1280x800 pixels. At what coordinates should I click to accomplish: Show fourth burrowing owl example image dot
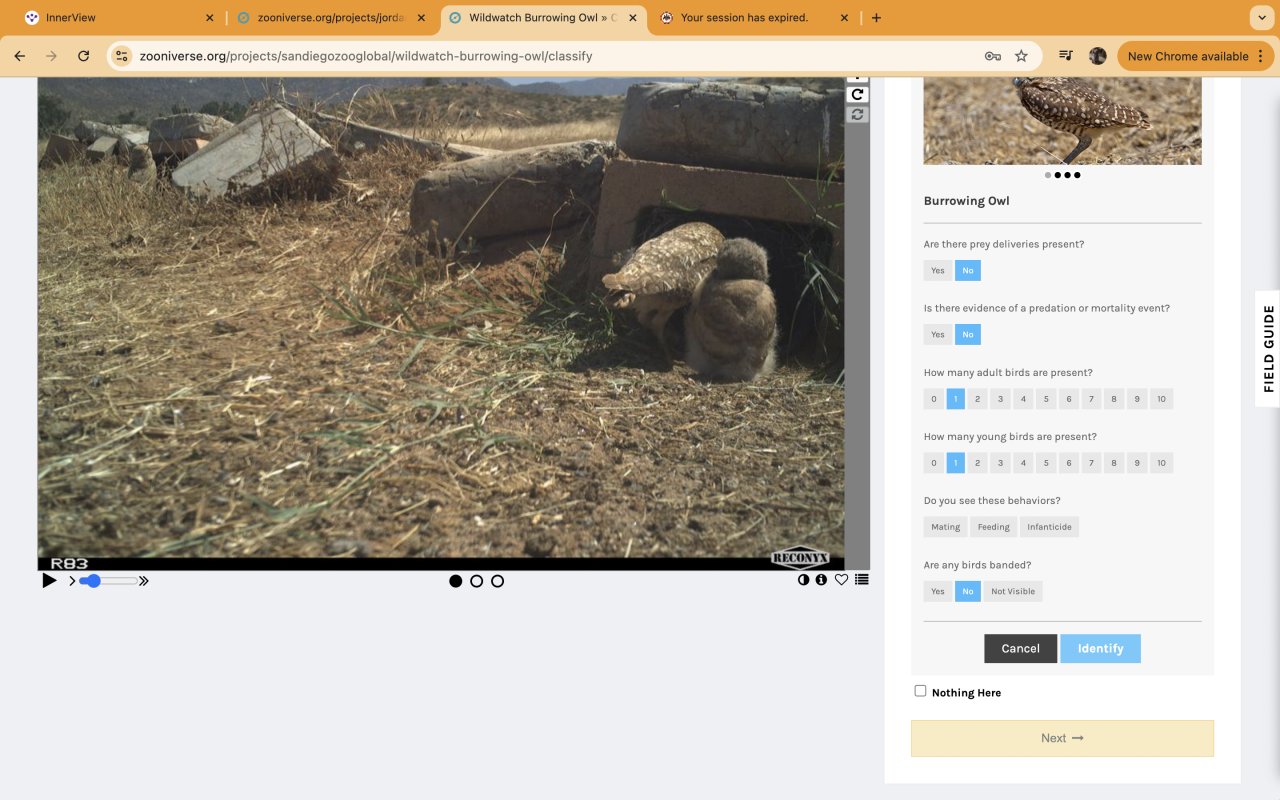click(x=1077, y=175)
